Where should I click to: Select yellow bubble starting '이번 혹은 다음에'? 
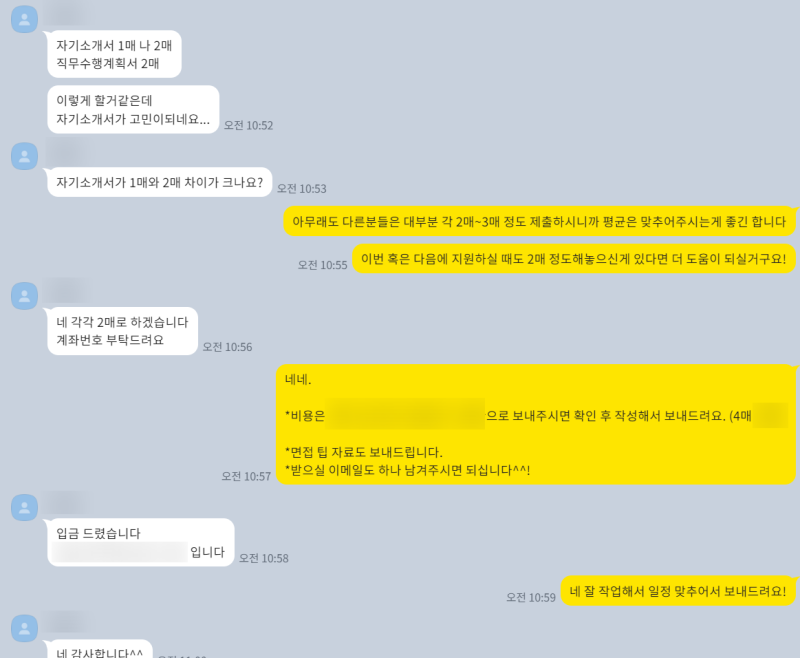pos(574,259)
